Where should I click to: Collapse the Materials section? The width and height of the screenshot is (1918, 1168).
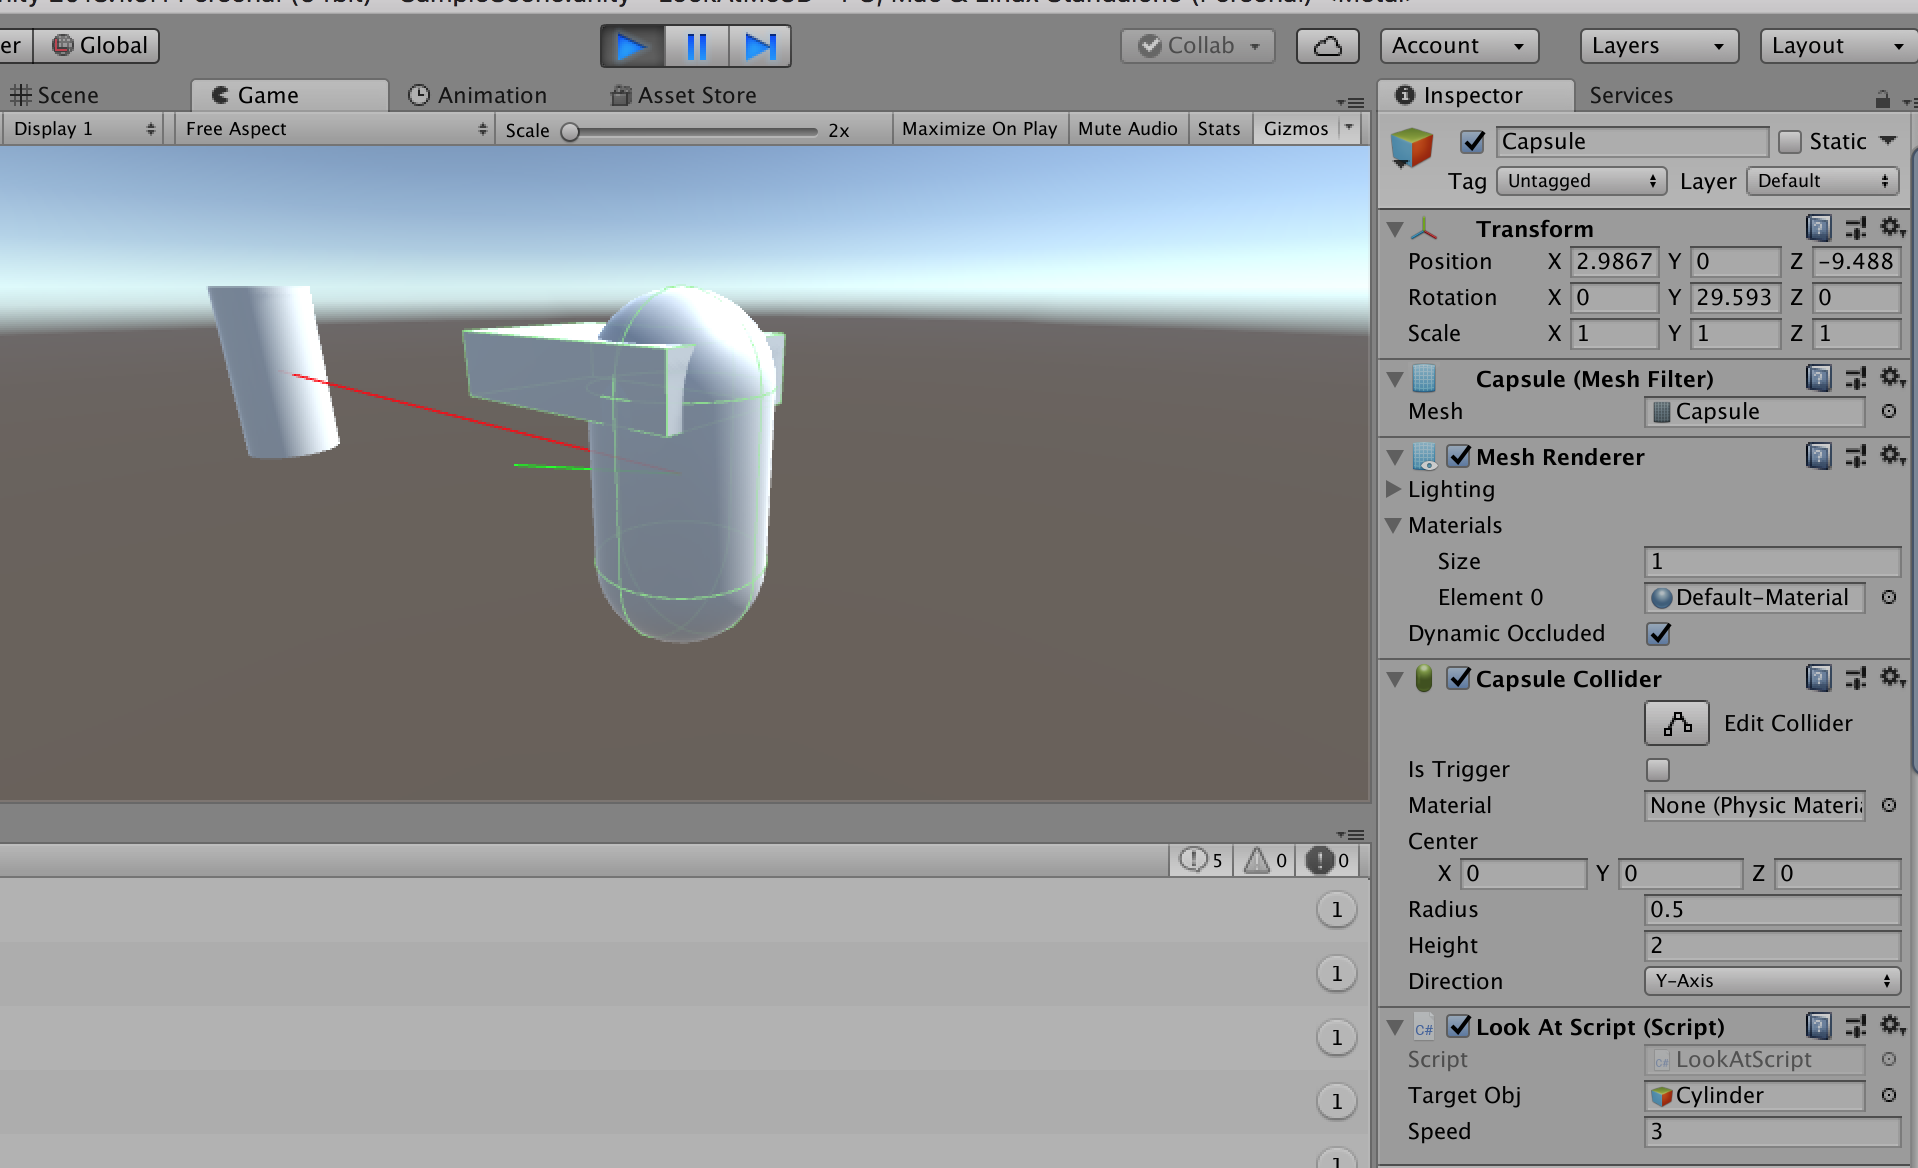point(1394,525)
